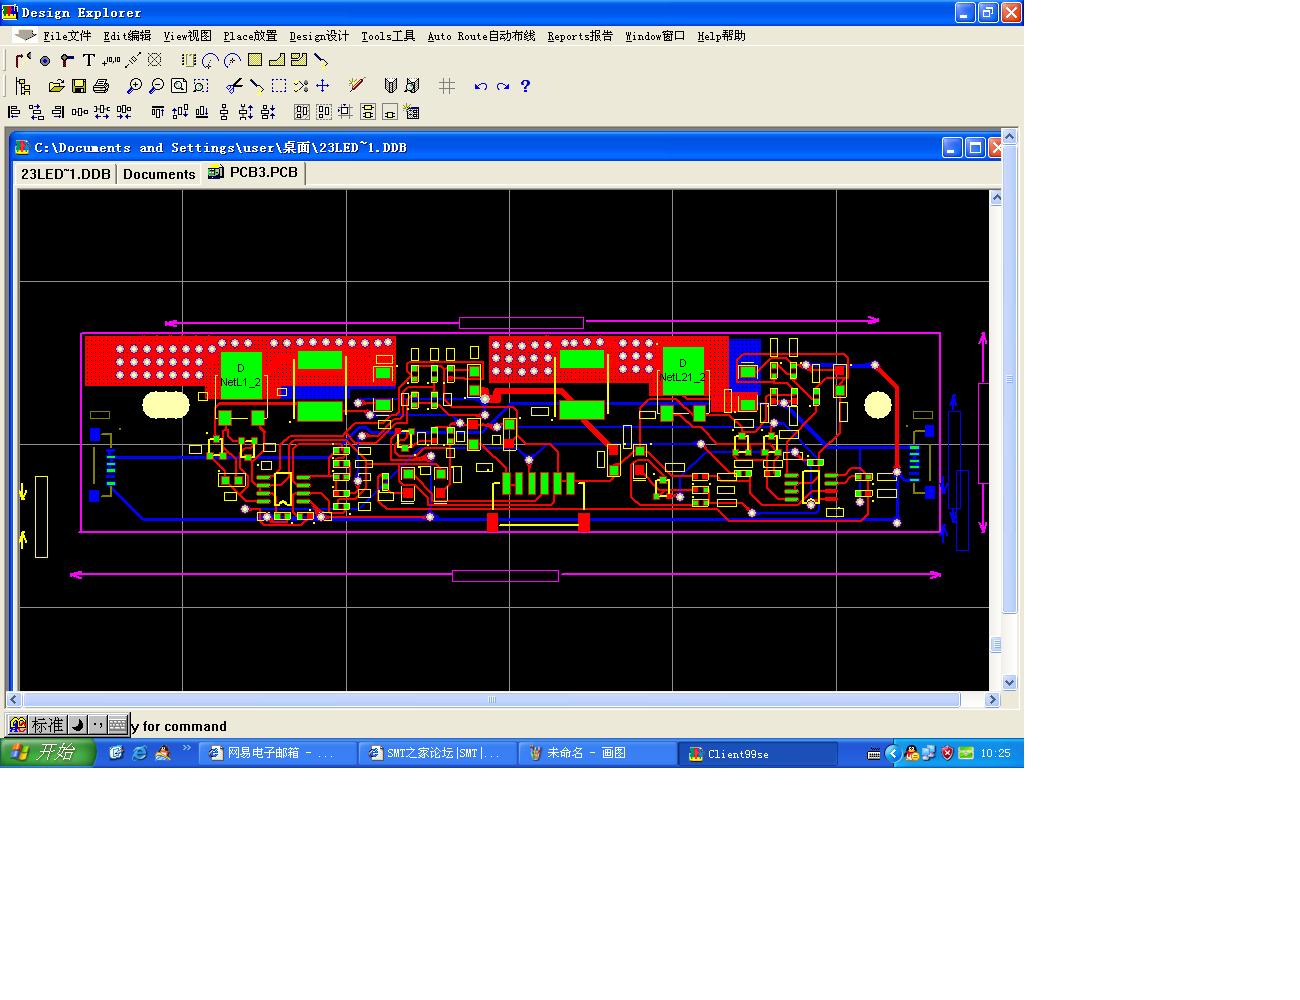Screen dimensions: 1300x1000
Task: Click the undo arrow icon
Action: click(481, 86)
